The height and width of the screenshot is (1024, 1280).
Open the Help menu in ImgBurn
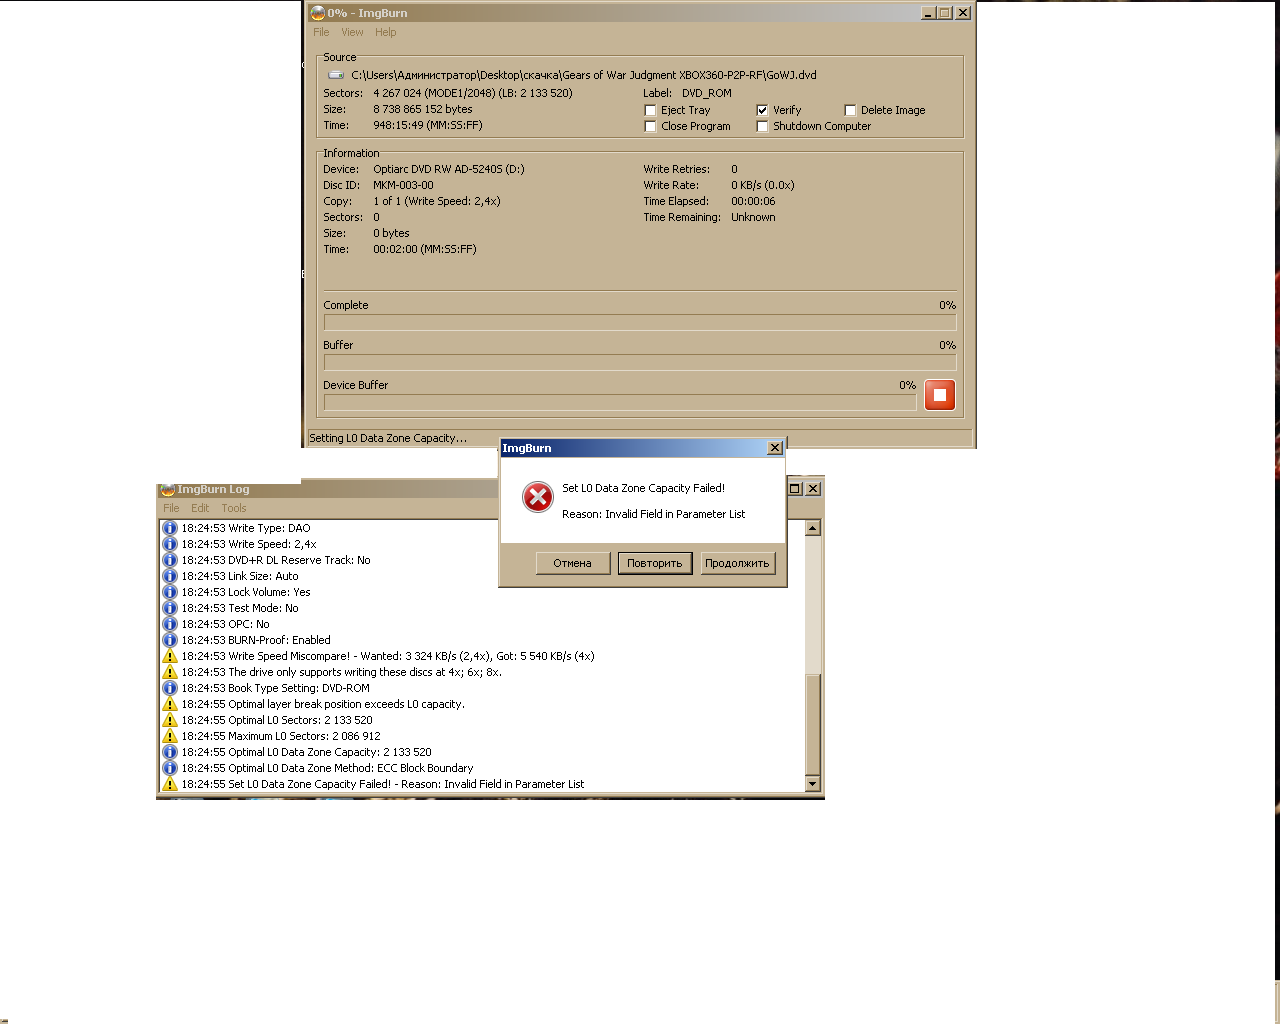(x=386, y=32)
